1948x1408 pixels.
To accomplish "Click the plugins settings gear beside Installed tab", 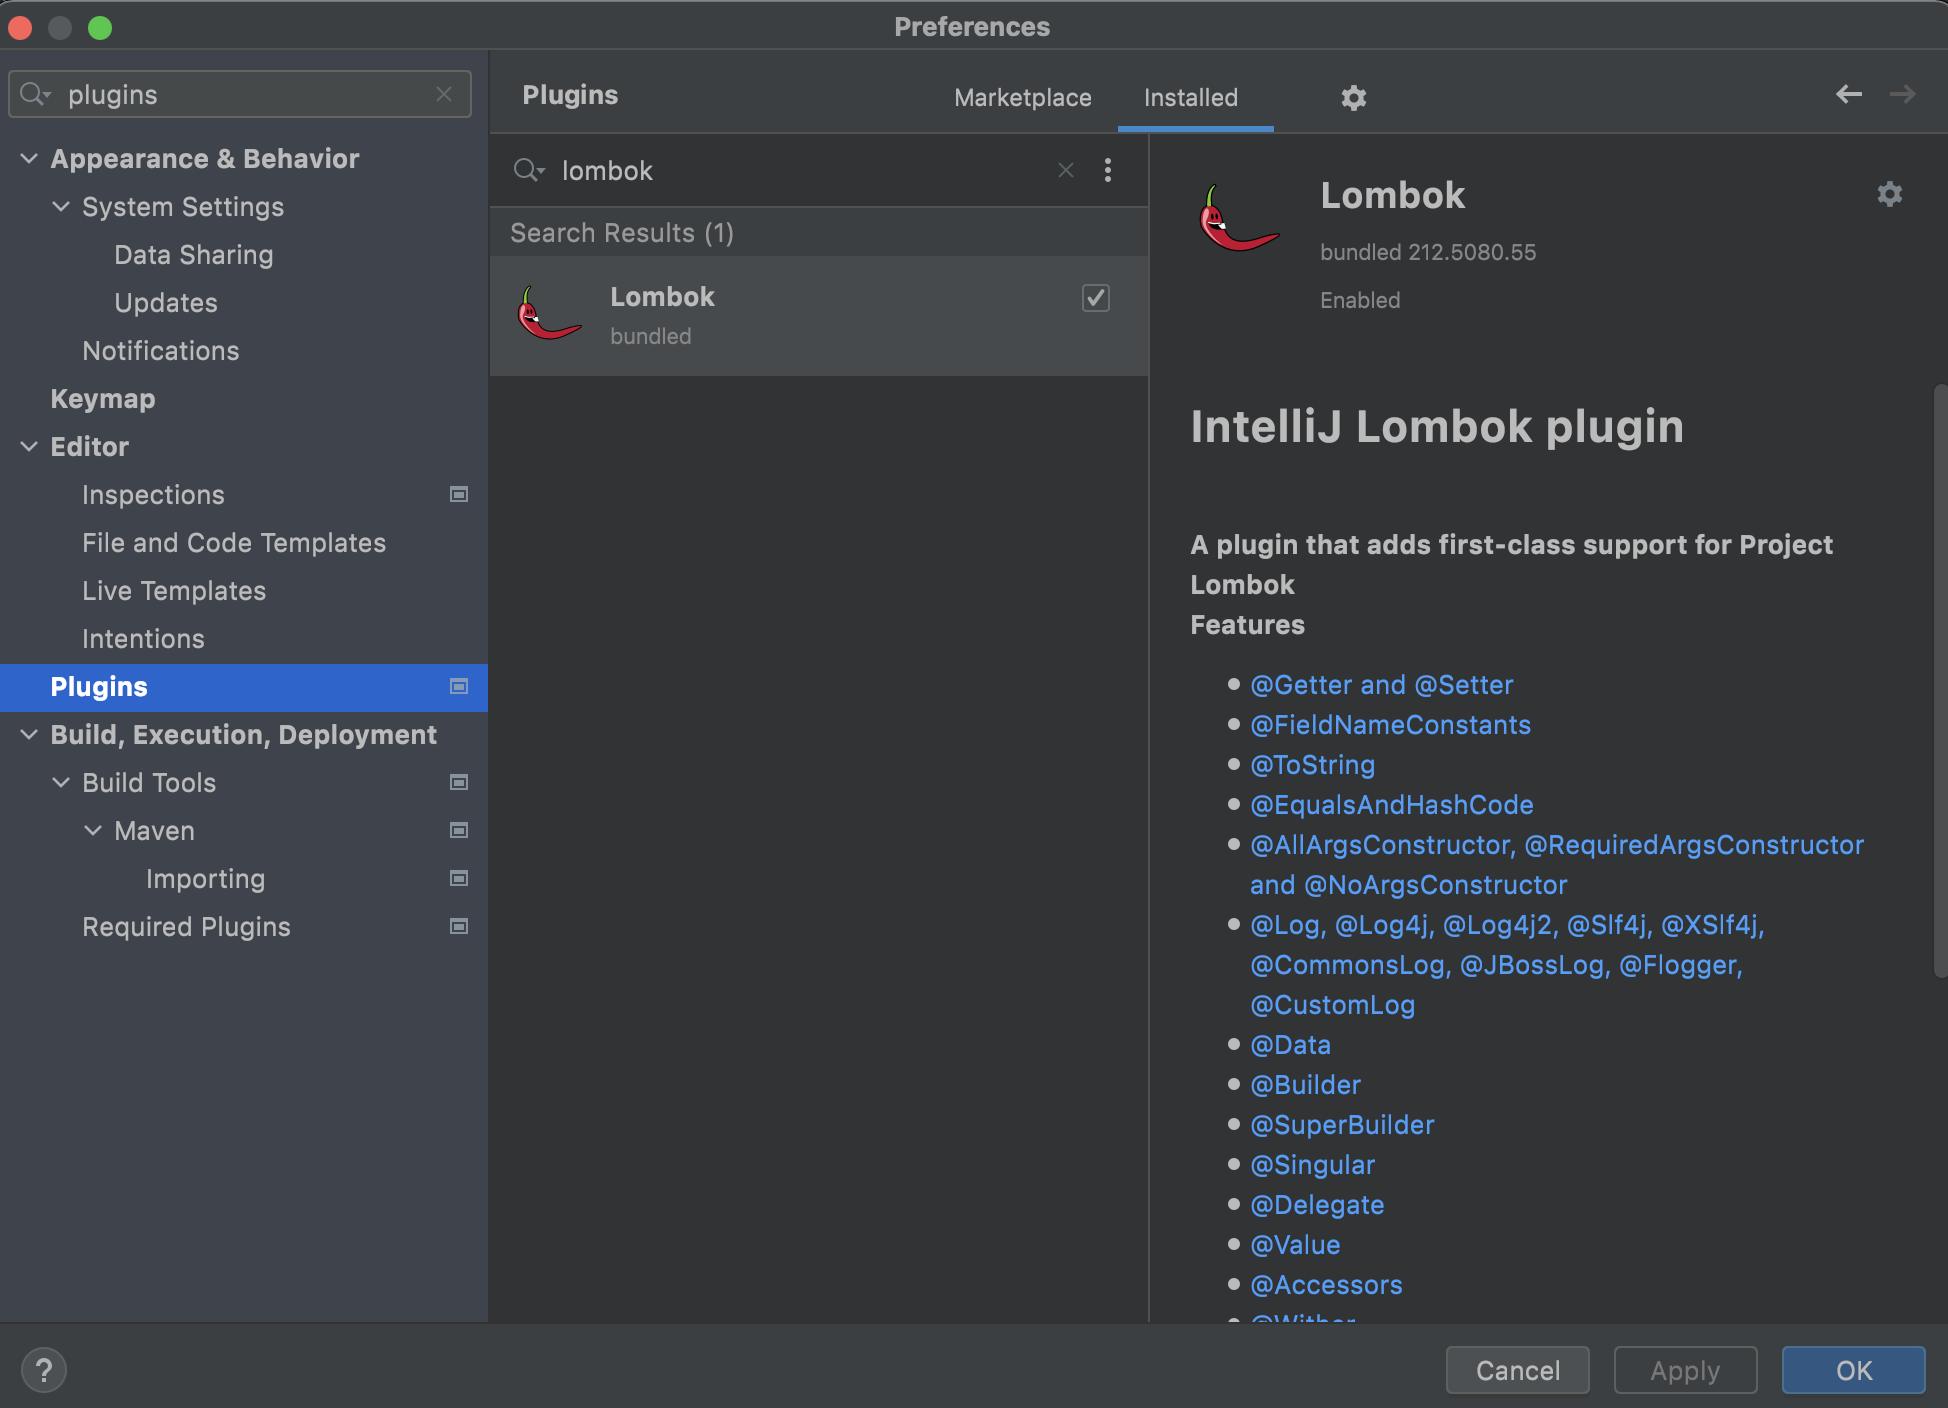I will 1353,97.
